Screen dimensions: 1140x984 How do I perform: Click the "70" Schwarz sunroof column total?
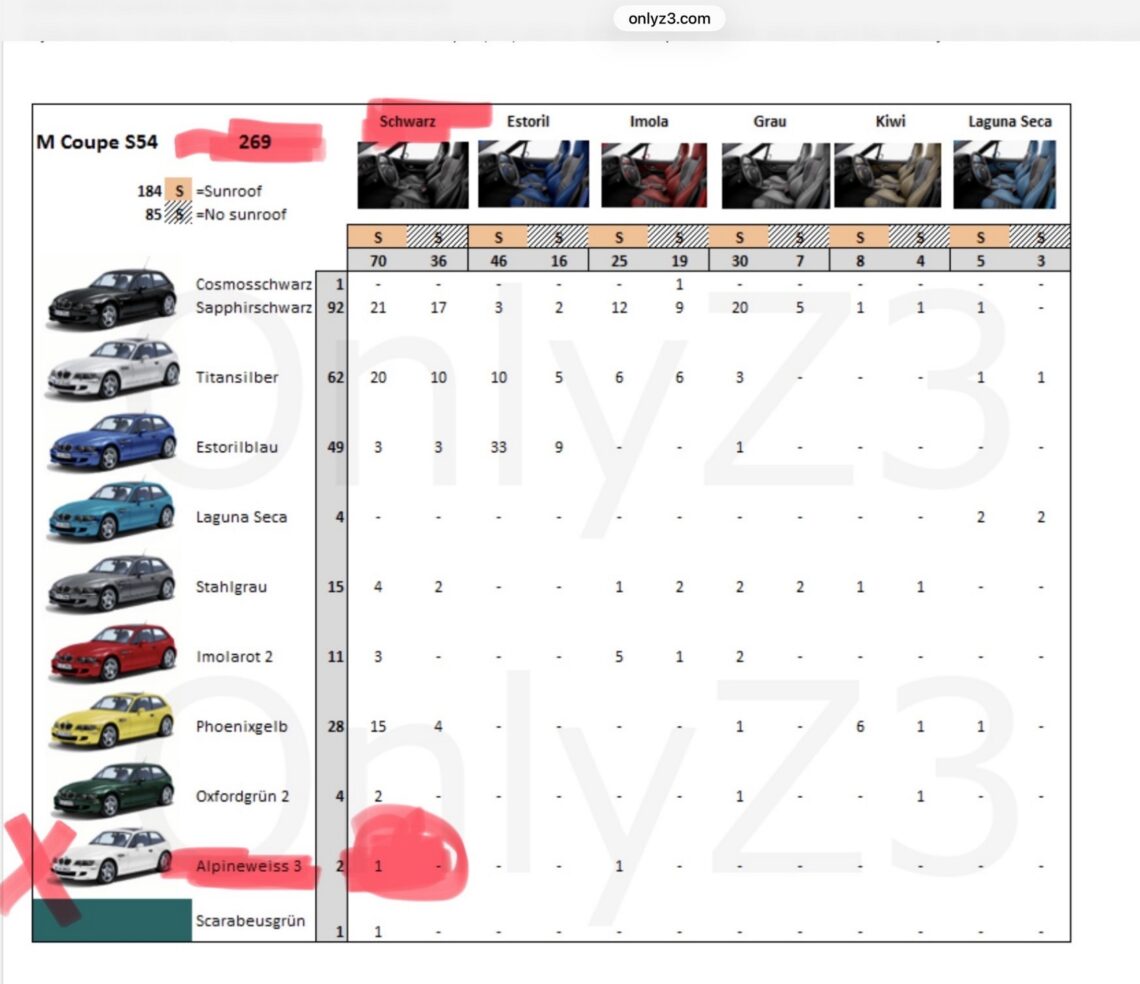[x=378, y=261]
